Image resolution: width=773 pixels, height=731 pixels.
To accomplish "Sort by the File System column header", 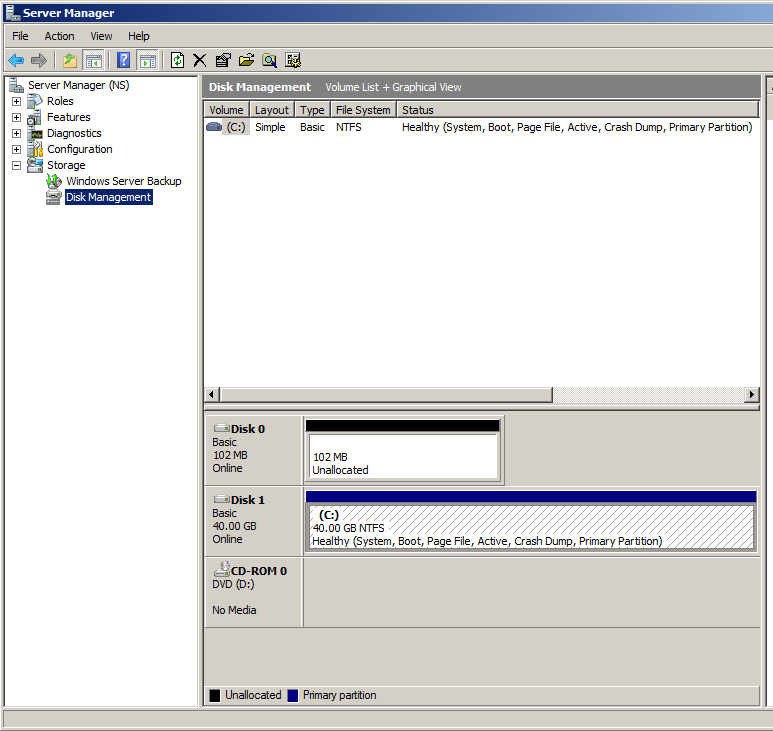I will (x=363, y=109).
